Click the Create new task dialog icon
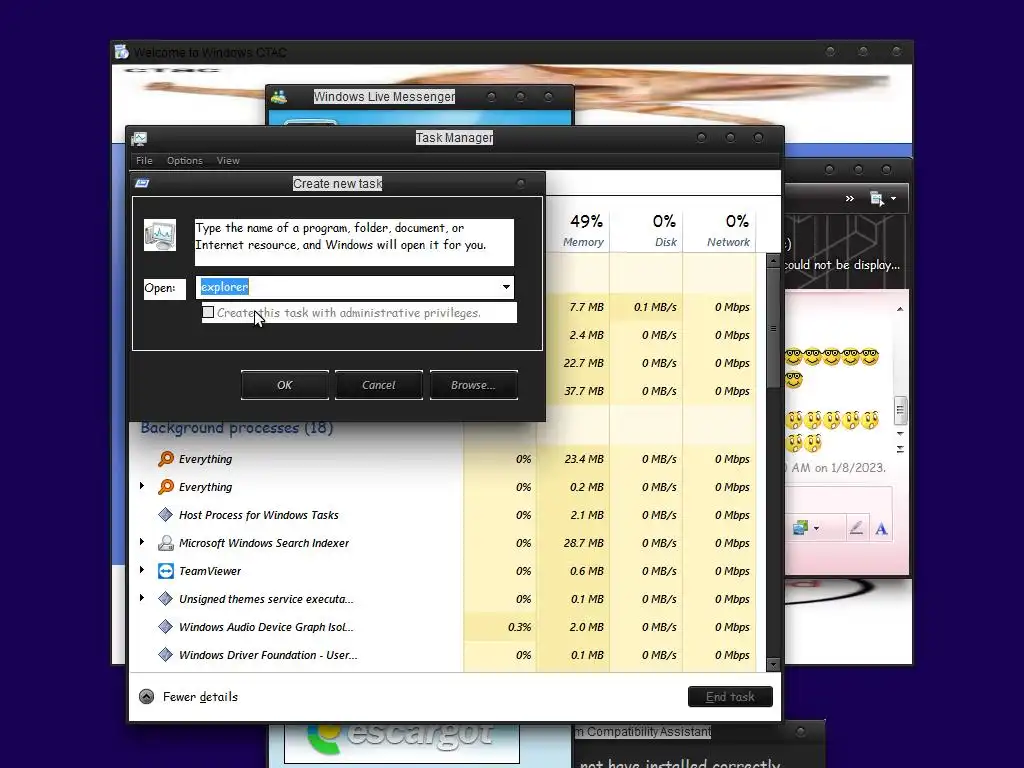This screenshot has width=1024, height=768. (x=142, y=184)
